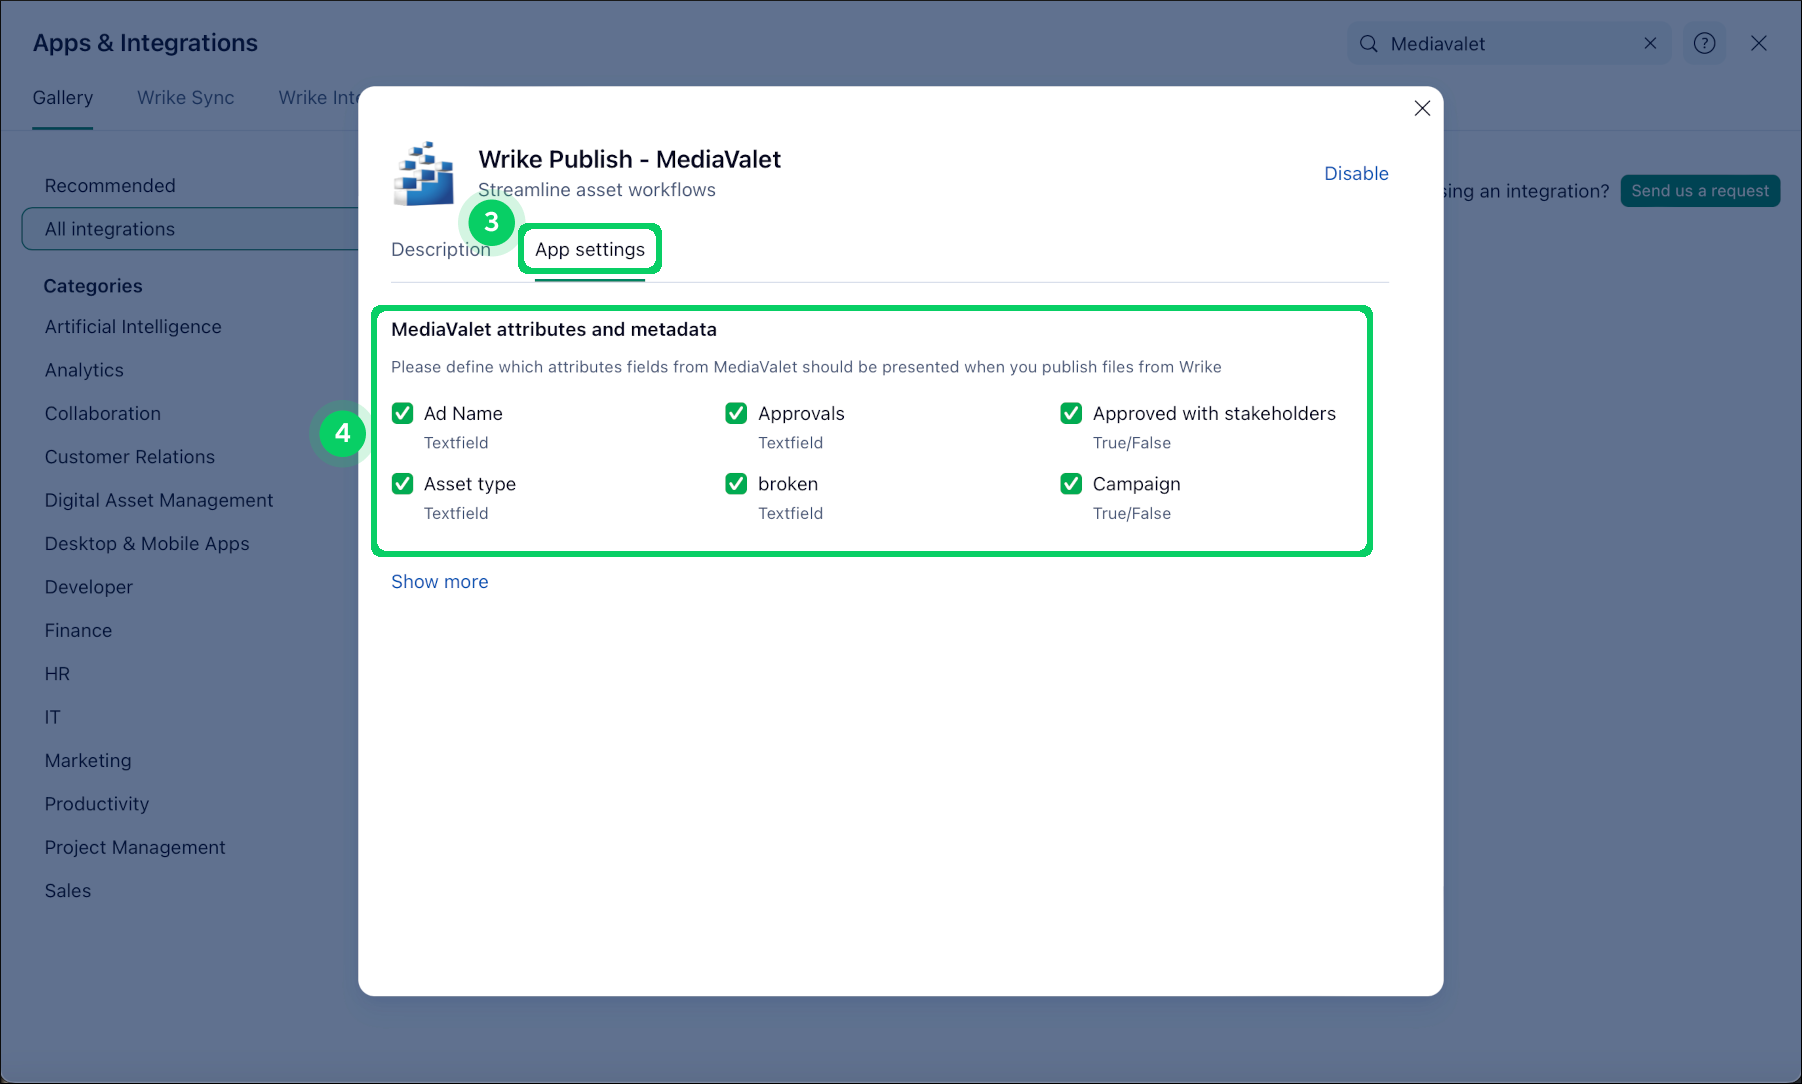Toggle the broken attribute checkbox
The height and width of the screenshot is (1084, 1802).
(737, 484)
